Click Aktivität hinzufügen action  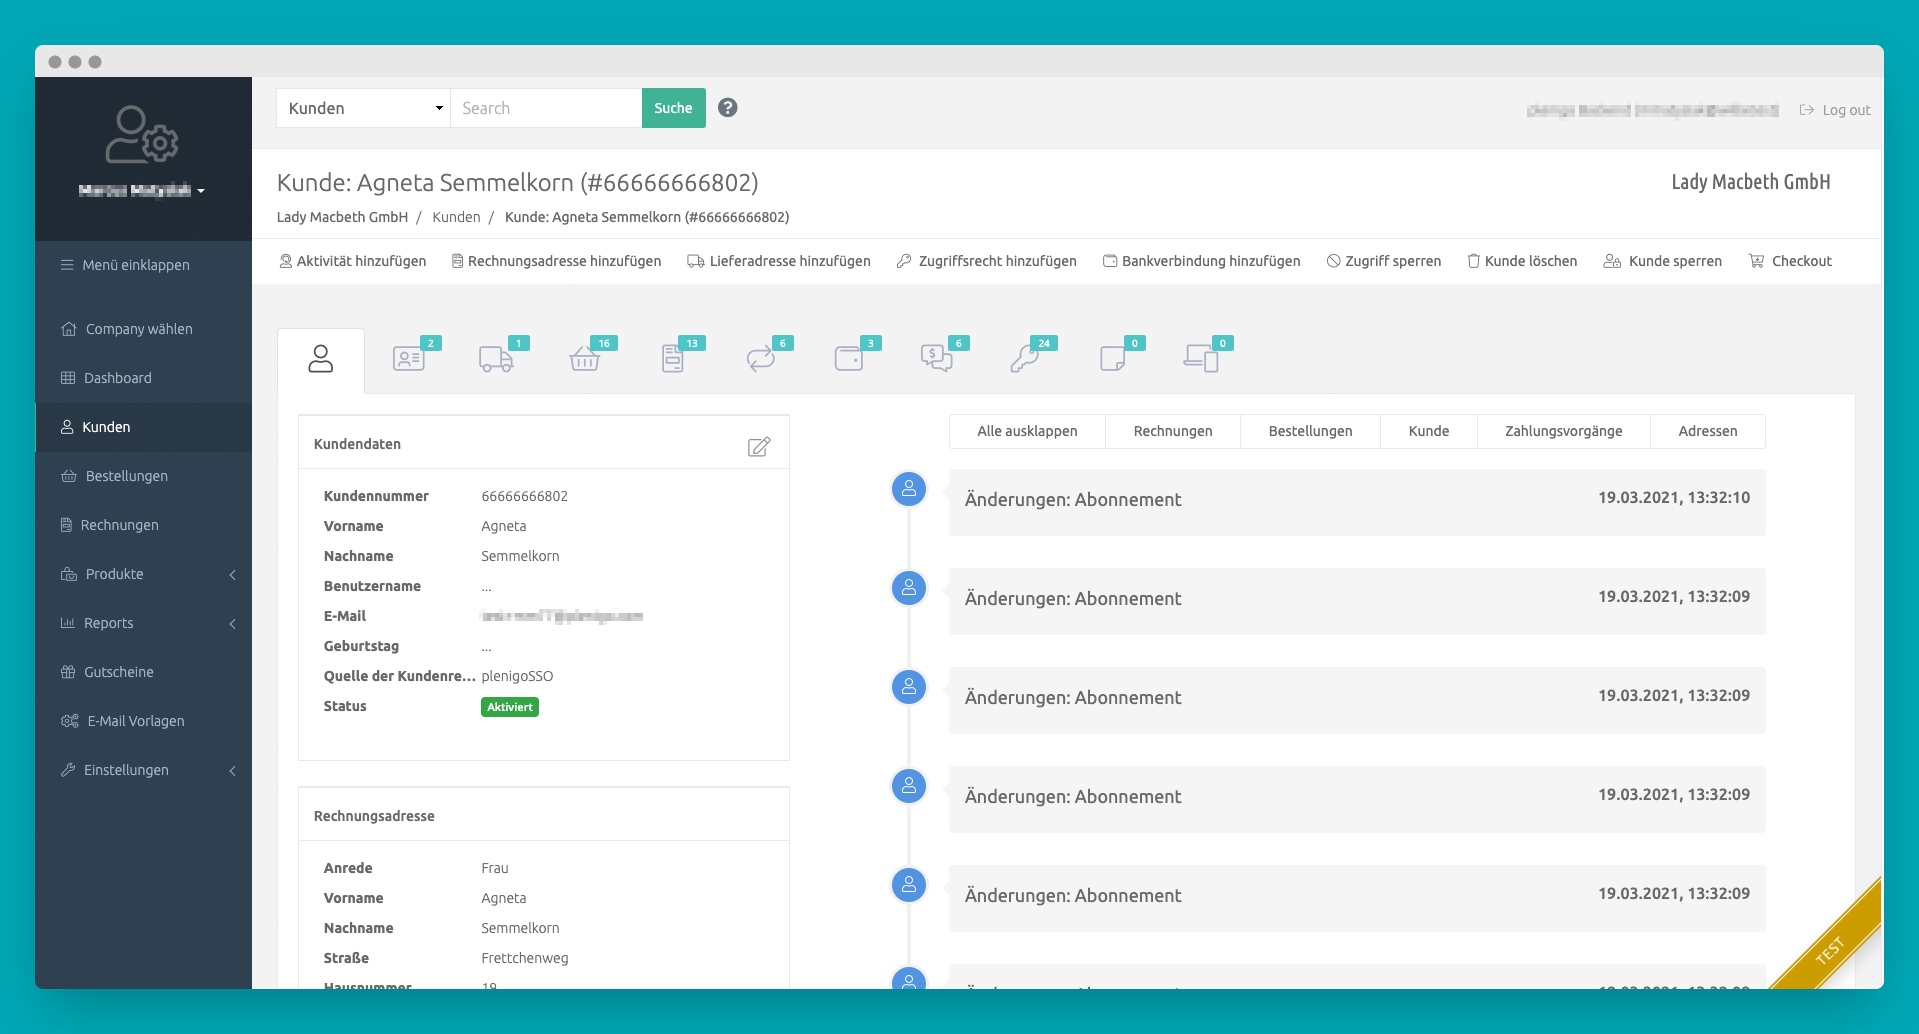coord(353,261)
